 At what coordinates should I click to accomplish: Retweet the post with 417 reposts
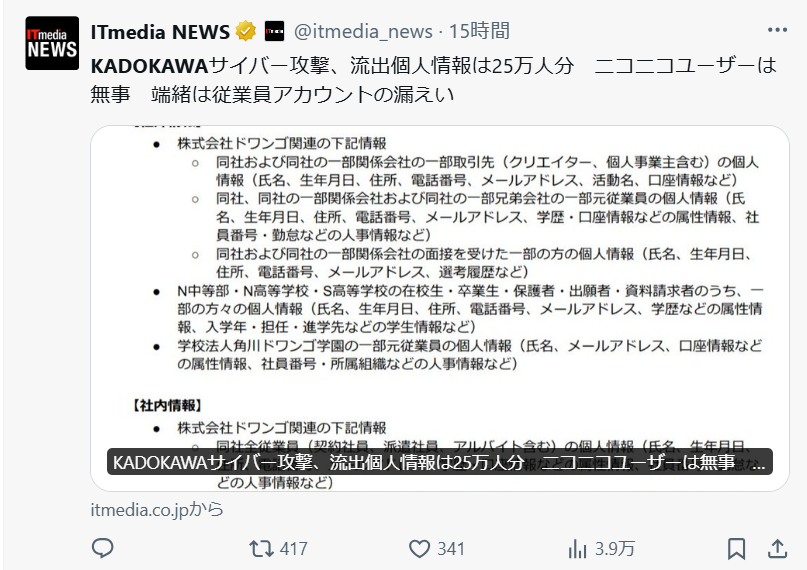tap(261, 549)
